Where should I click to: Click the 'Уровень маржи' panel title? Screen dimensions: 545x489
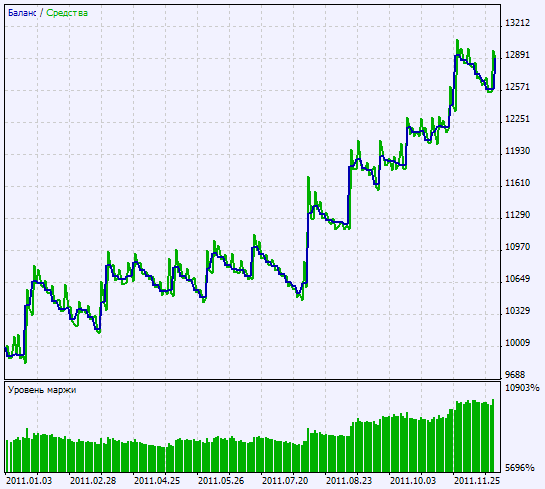(42, 390)
